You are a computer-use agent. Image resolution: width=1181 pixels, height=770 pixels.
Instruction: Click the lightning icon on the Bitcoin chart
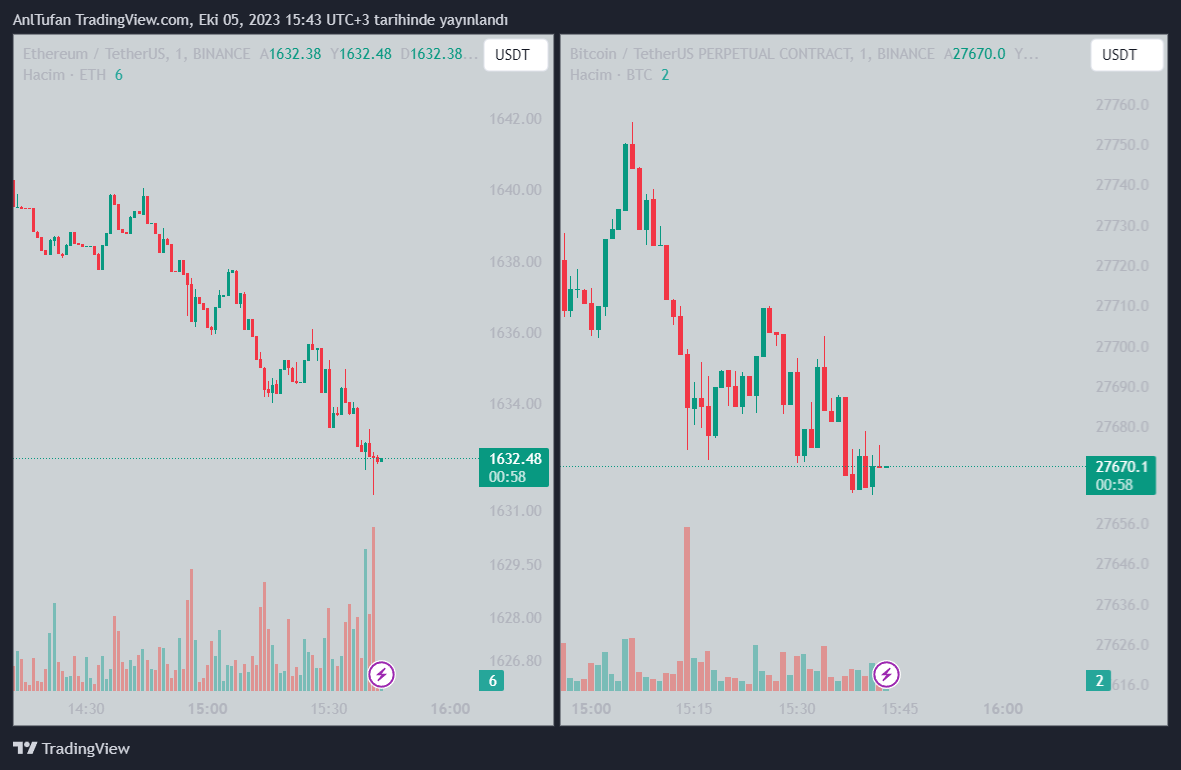[x=886, y=675]
